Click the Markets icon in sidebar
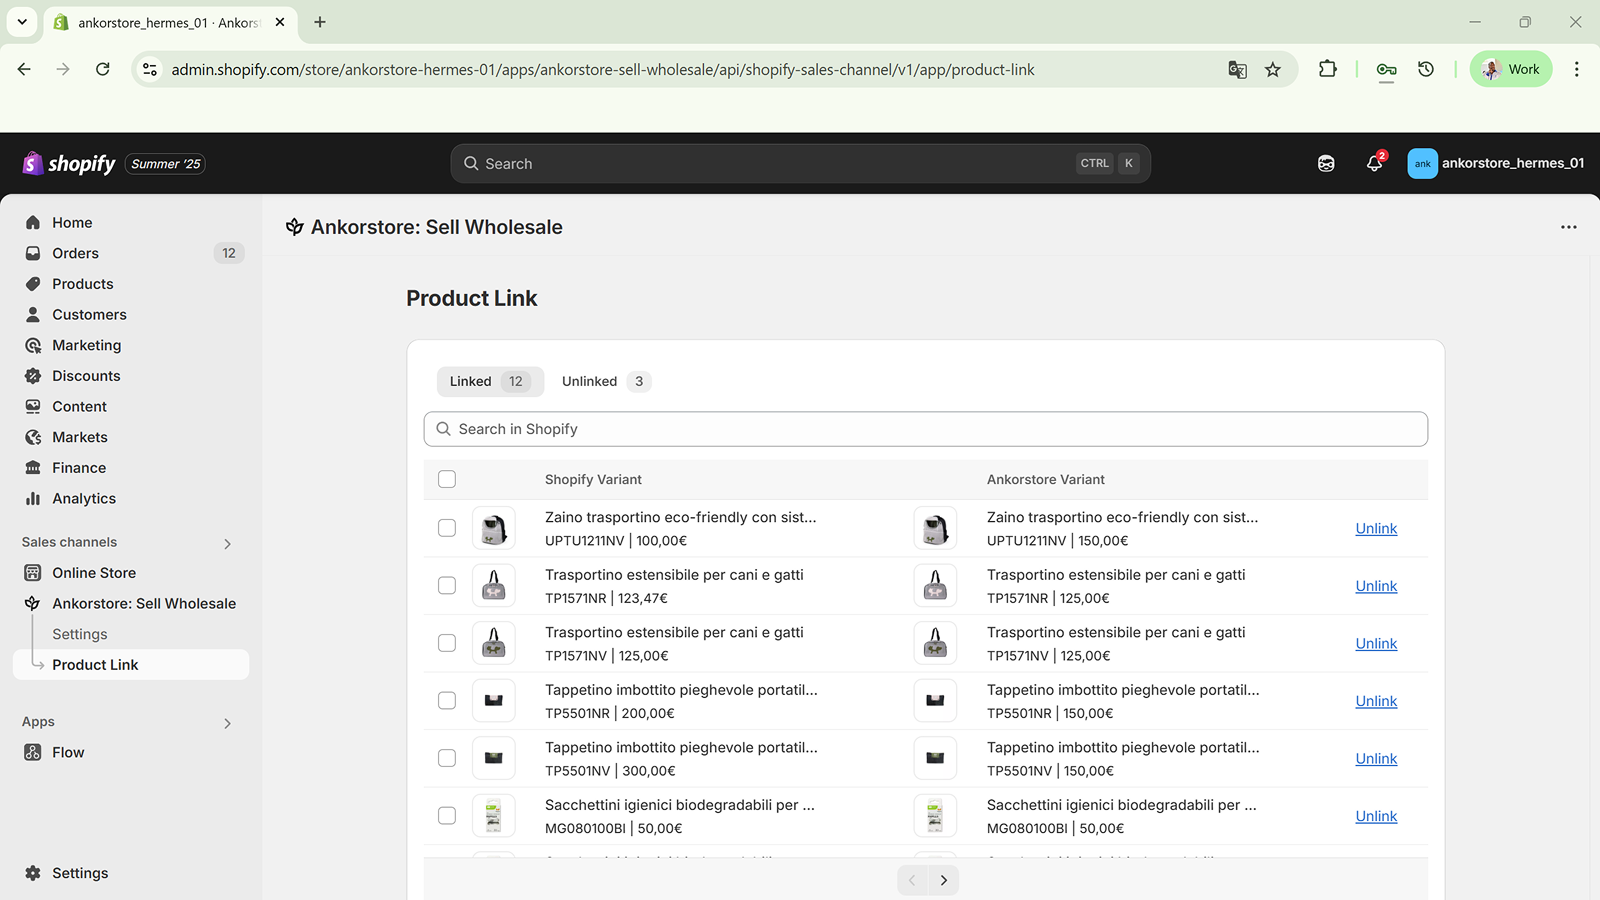 coord(33,436)
